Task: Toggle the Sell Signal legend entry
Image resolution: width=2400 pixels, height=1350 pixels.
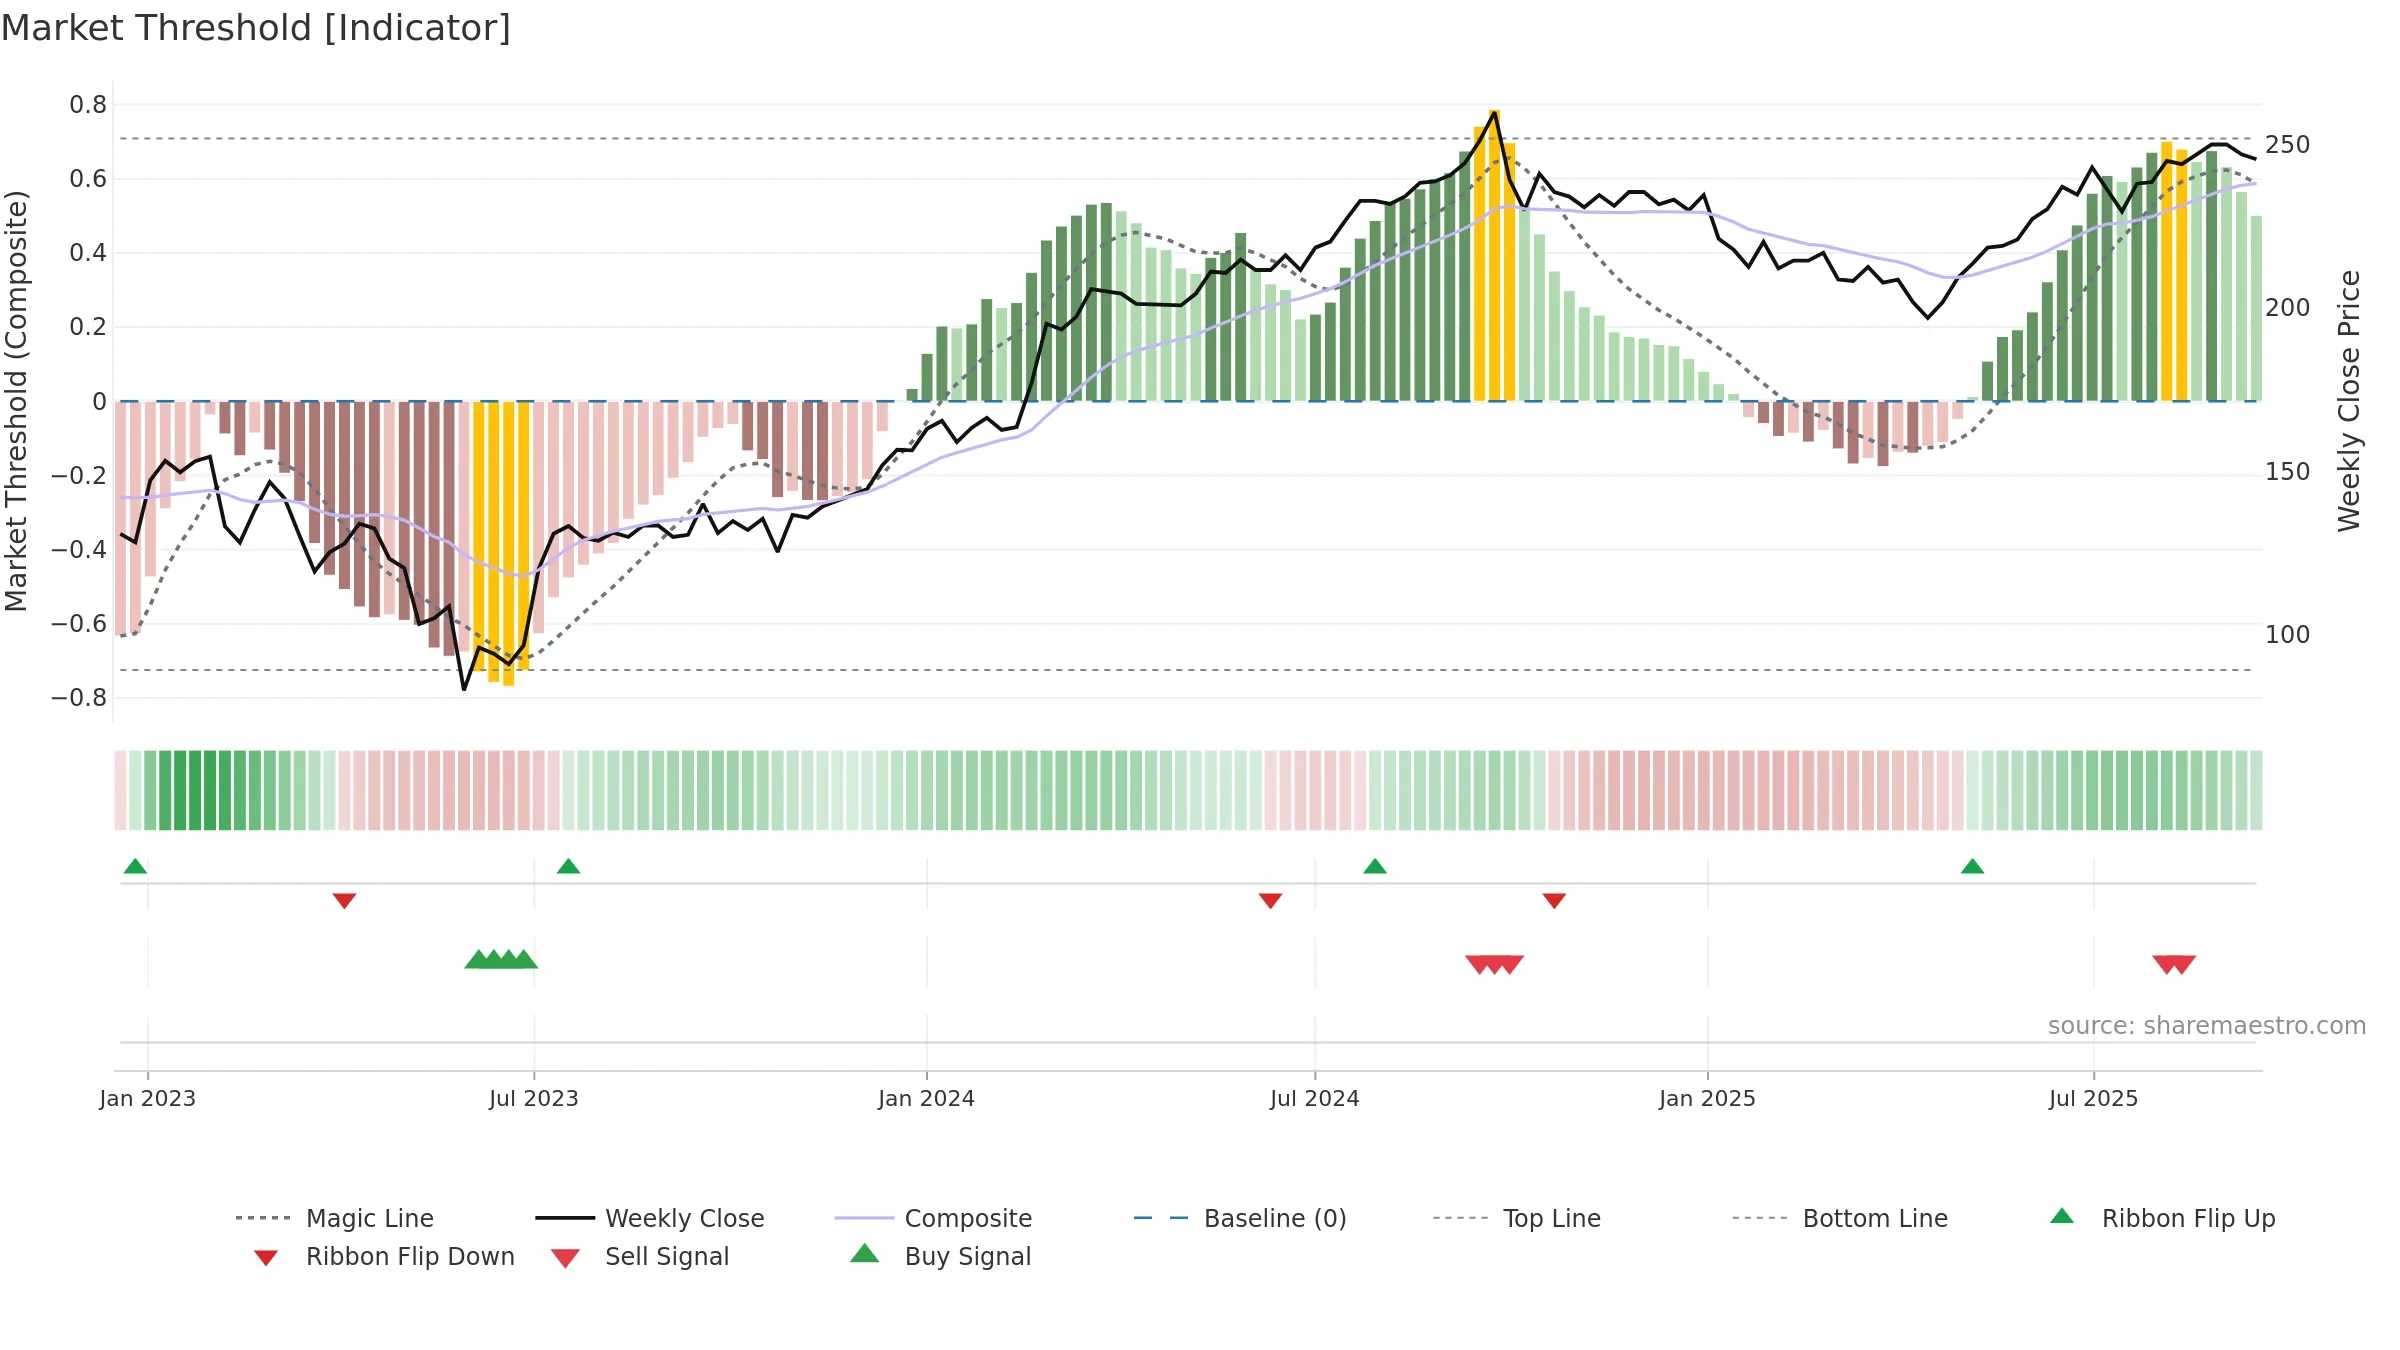Action: coord(640,1256)
